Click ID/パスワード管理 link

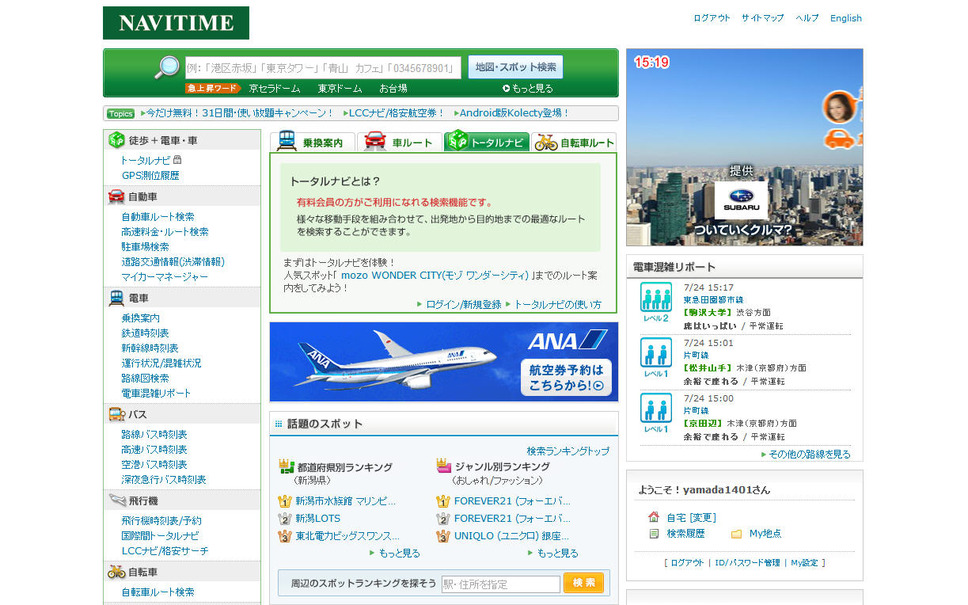pos(747,563)
